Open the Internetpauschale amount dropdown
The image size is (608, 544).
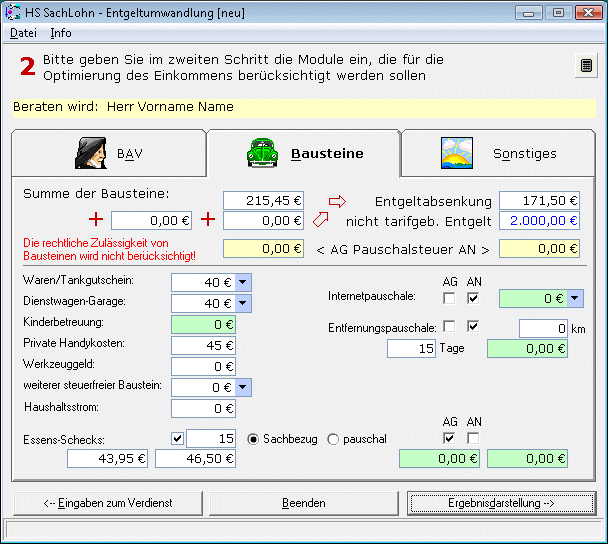[575, 298]
